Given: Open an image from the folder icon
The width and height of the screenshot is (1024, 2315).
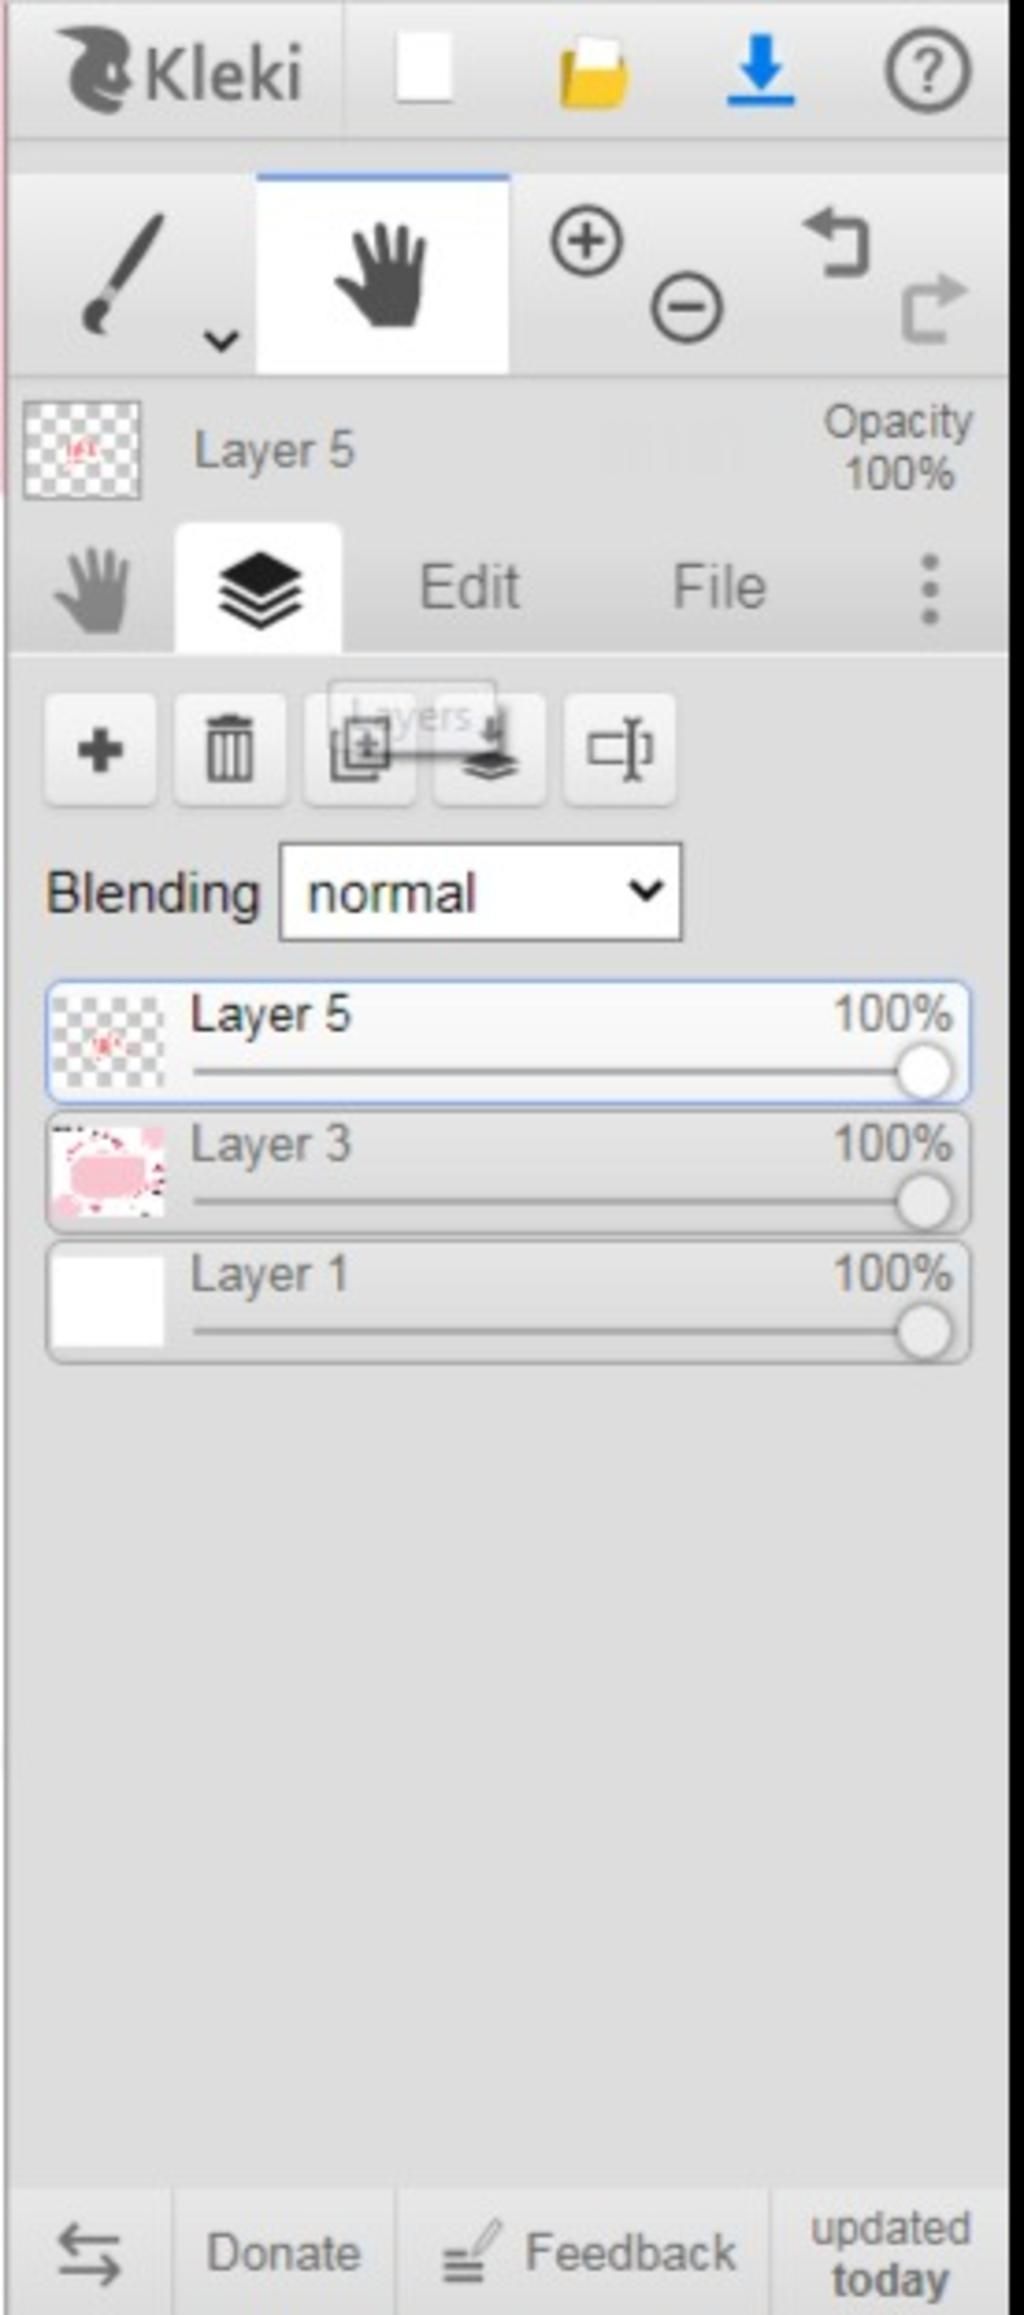Looking at the screenshot, I should pos(594,71).
